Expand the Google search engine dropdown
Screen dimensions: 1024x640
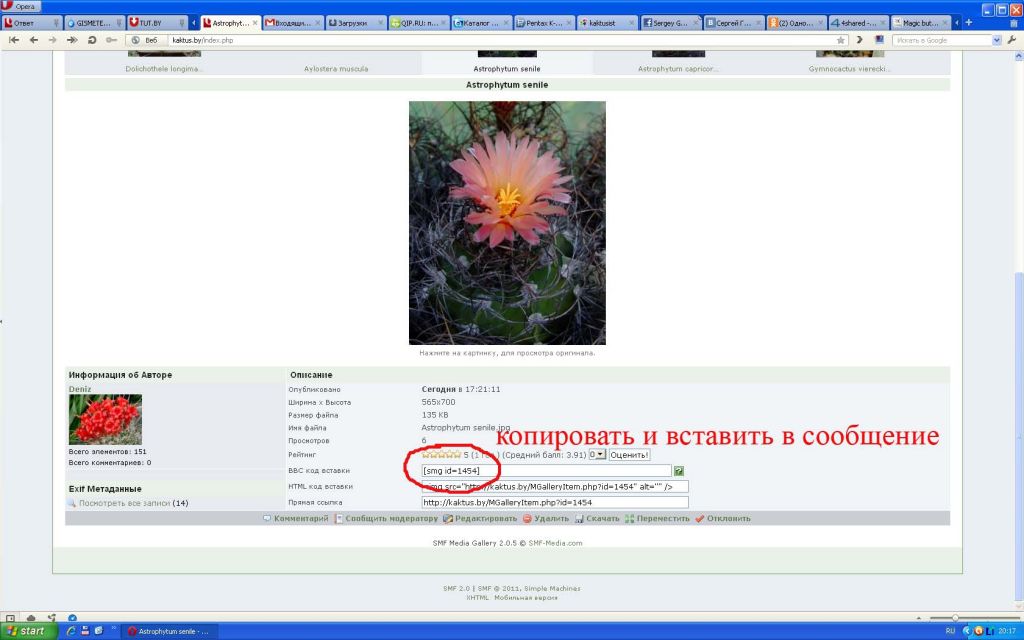tap(996, 40)
